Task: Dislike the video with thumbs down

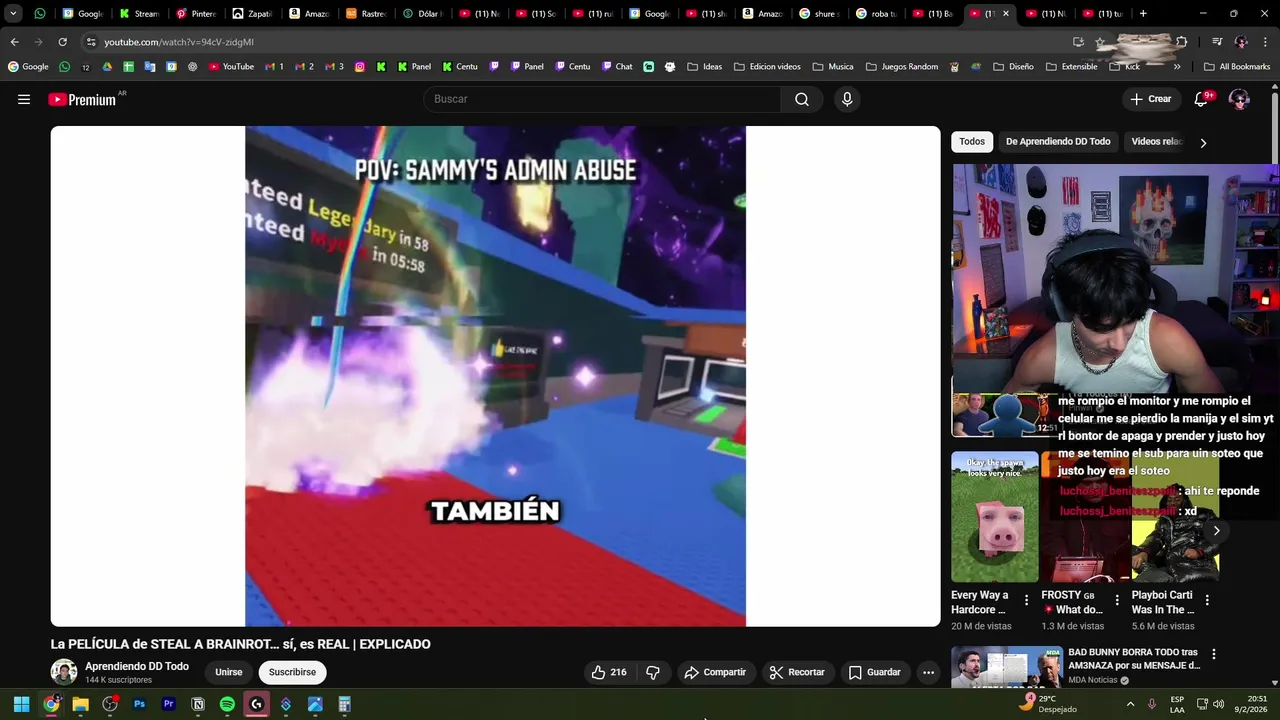Action: click(x=653, y=672)
